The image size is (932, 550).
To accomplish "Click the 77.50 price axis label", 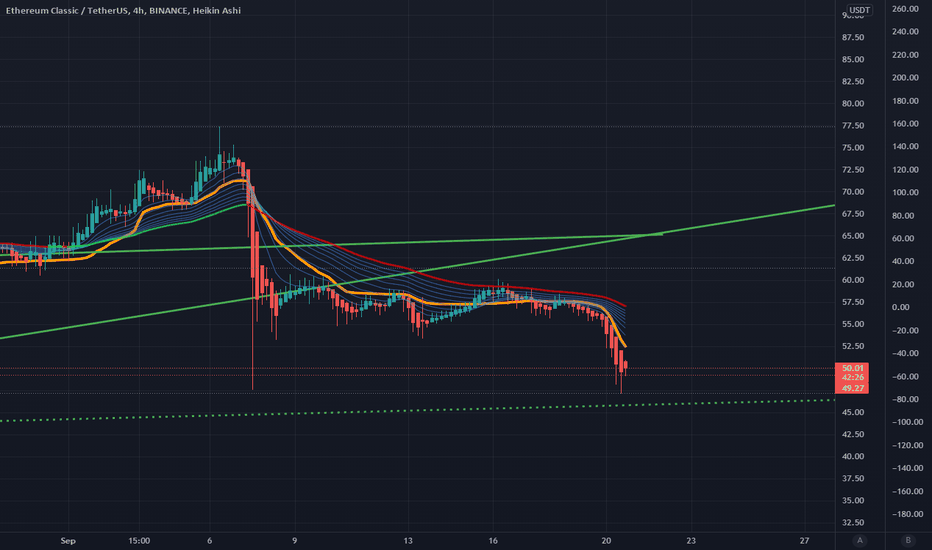I will [x=853, y=125].
